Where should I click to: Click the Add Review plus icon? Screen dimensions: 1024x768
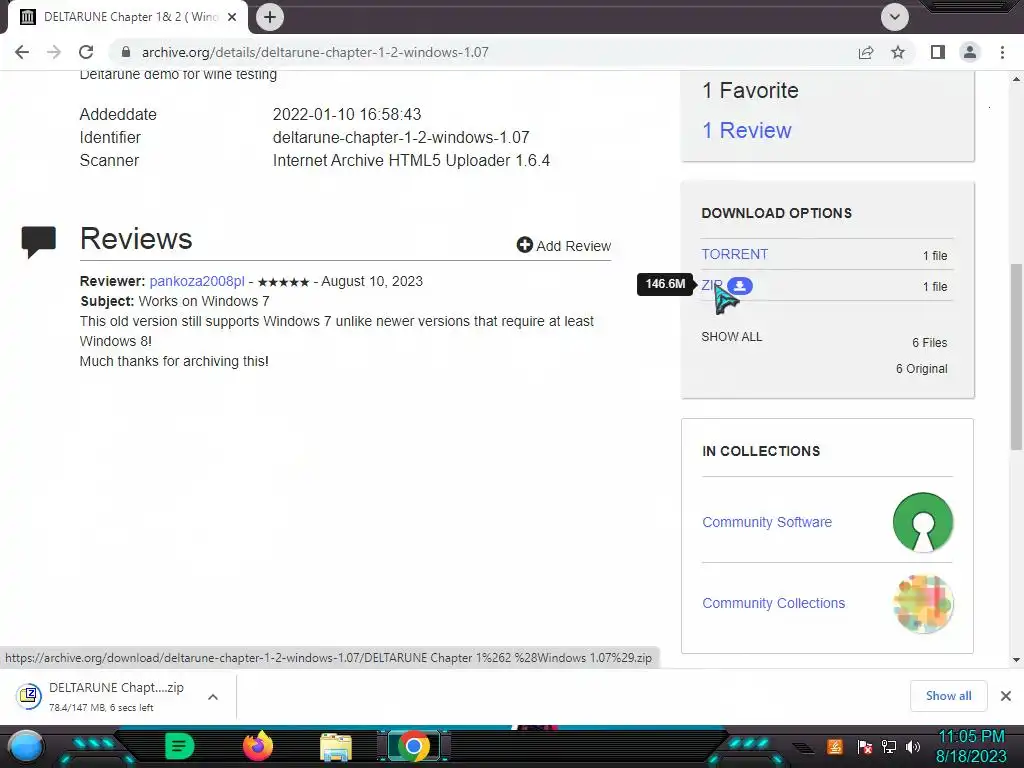click(524, 245)
